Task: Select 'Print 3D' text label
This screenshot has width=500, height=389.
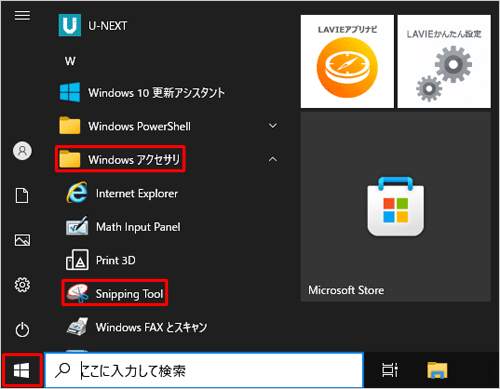Action: click(x=116, y=260)
